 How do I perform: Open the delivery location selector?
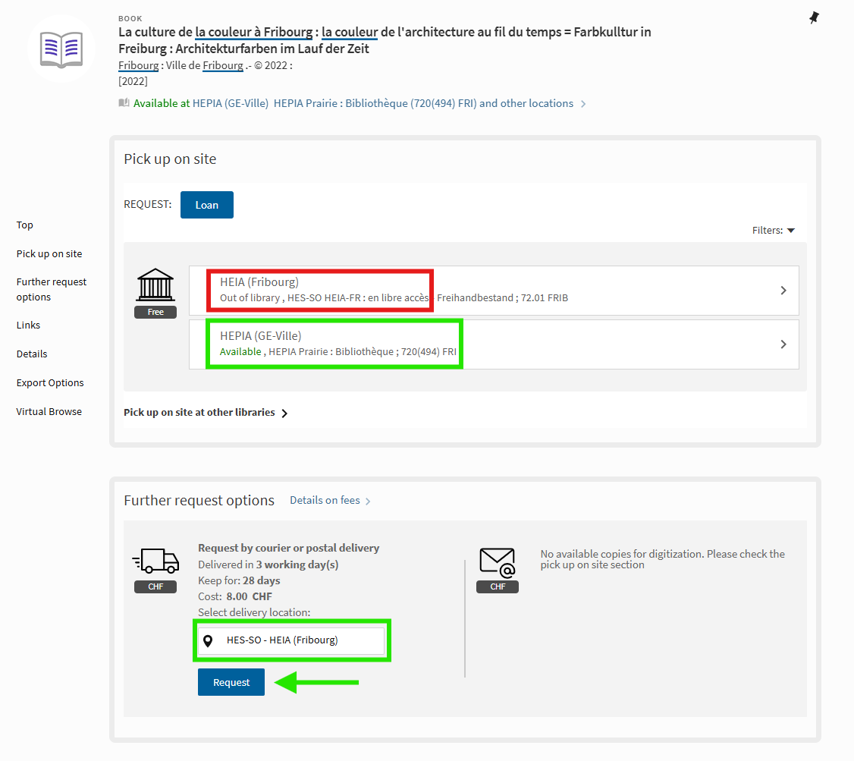pos(291,640)
